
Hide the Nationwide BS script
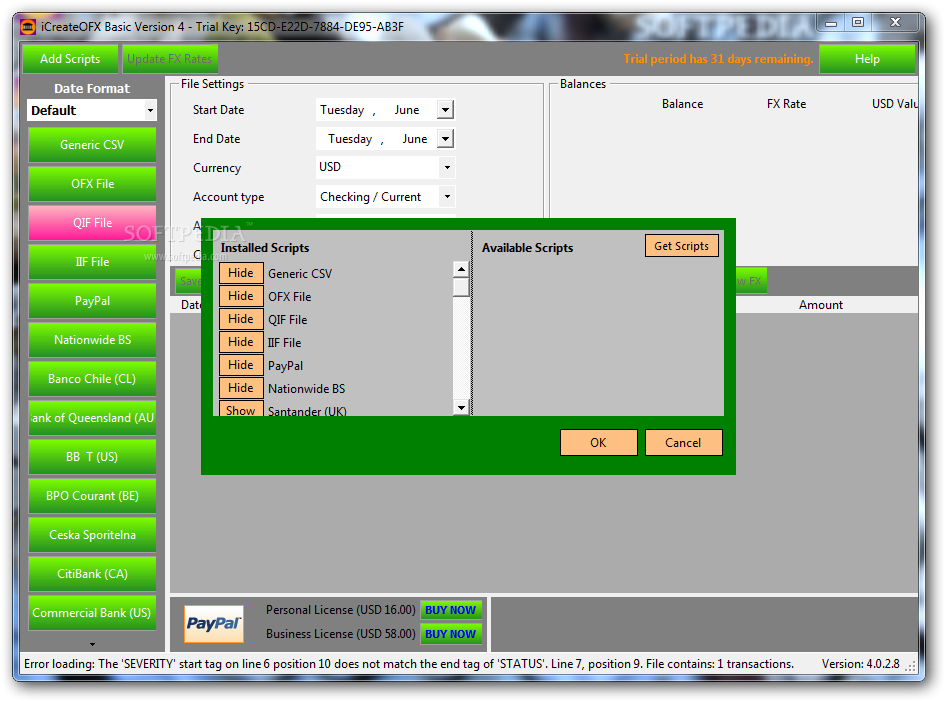coord(241,388)
